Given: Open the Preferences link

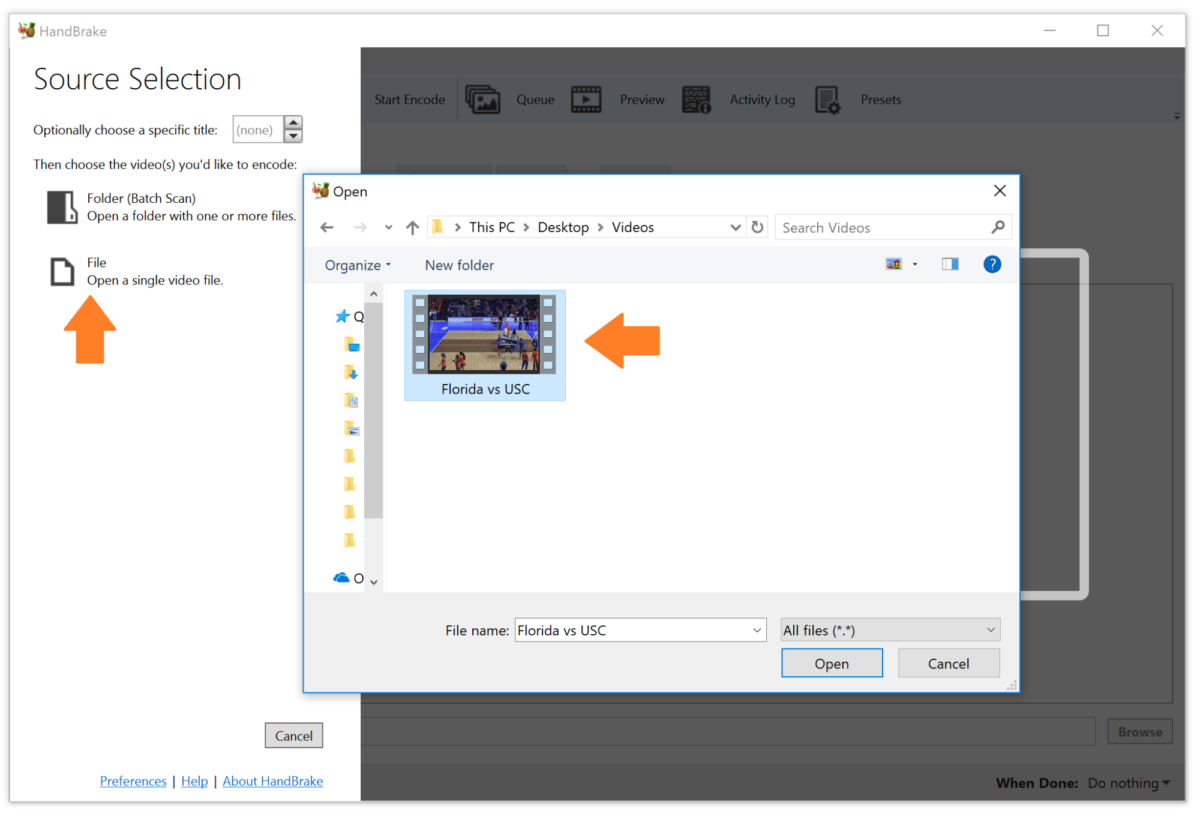Looking at the screenshot, I should tap(133, 781).
